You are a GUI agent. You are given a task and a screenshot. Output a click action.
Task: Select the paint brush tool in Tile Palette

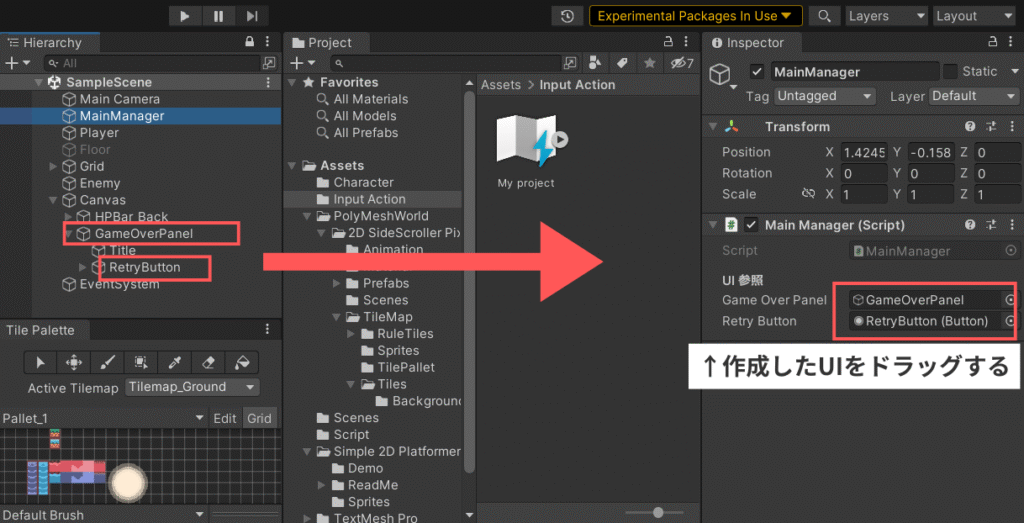tap(107, 362)
